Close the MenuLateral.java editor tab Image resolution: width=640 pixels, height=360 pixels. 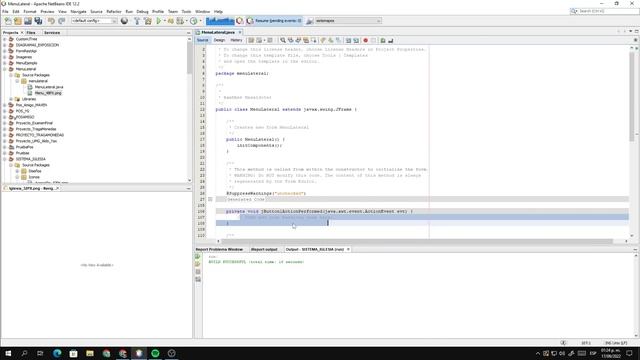point(240,32)
